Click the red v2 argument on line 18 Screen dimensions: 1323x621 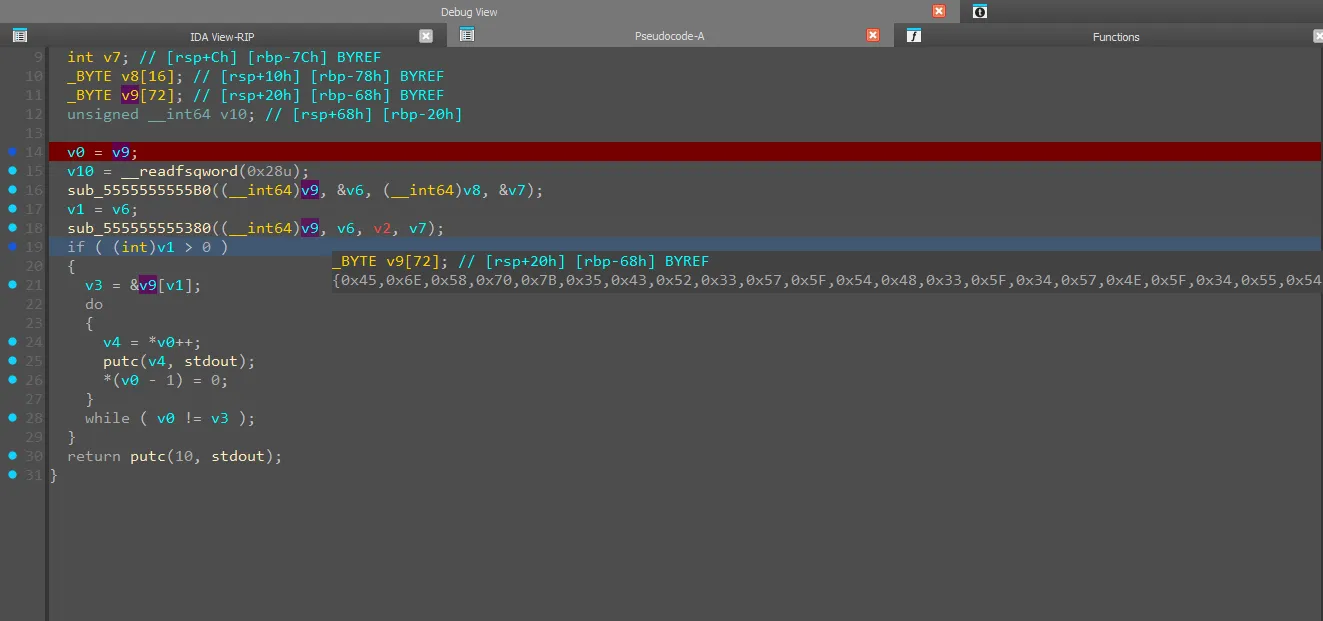pos(383,228)
